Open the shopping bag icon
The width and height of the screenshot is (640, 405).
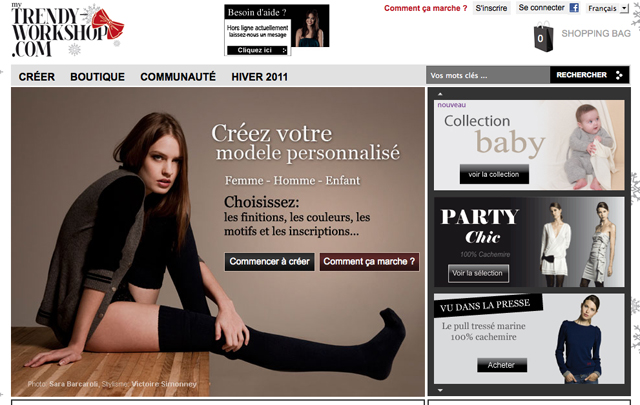tap(543, 37)
